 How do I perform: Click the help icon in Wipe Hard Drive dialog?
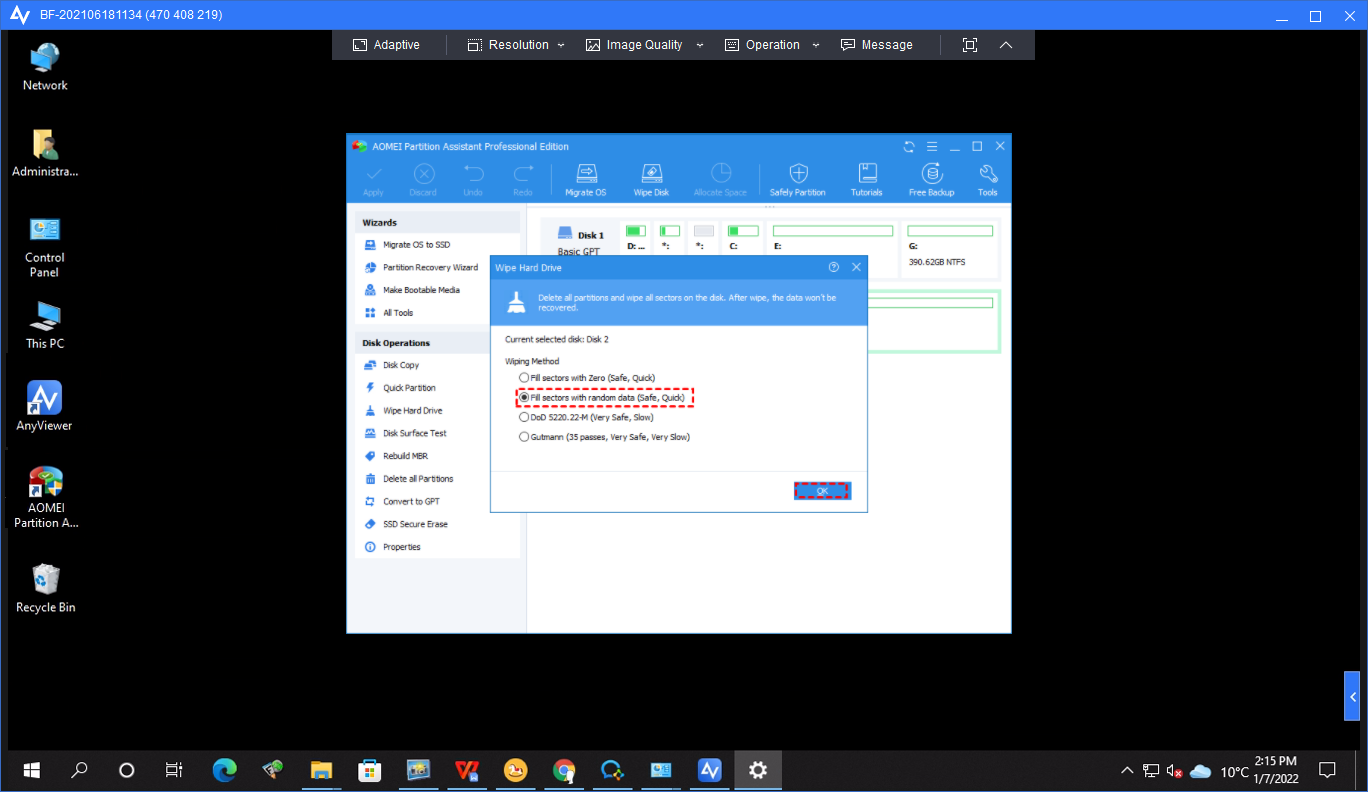click(x=834, y=268)
